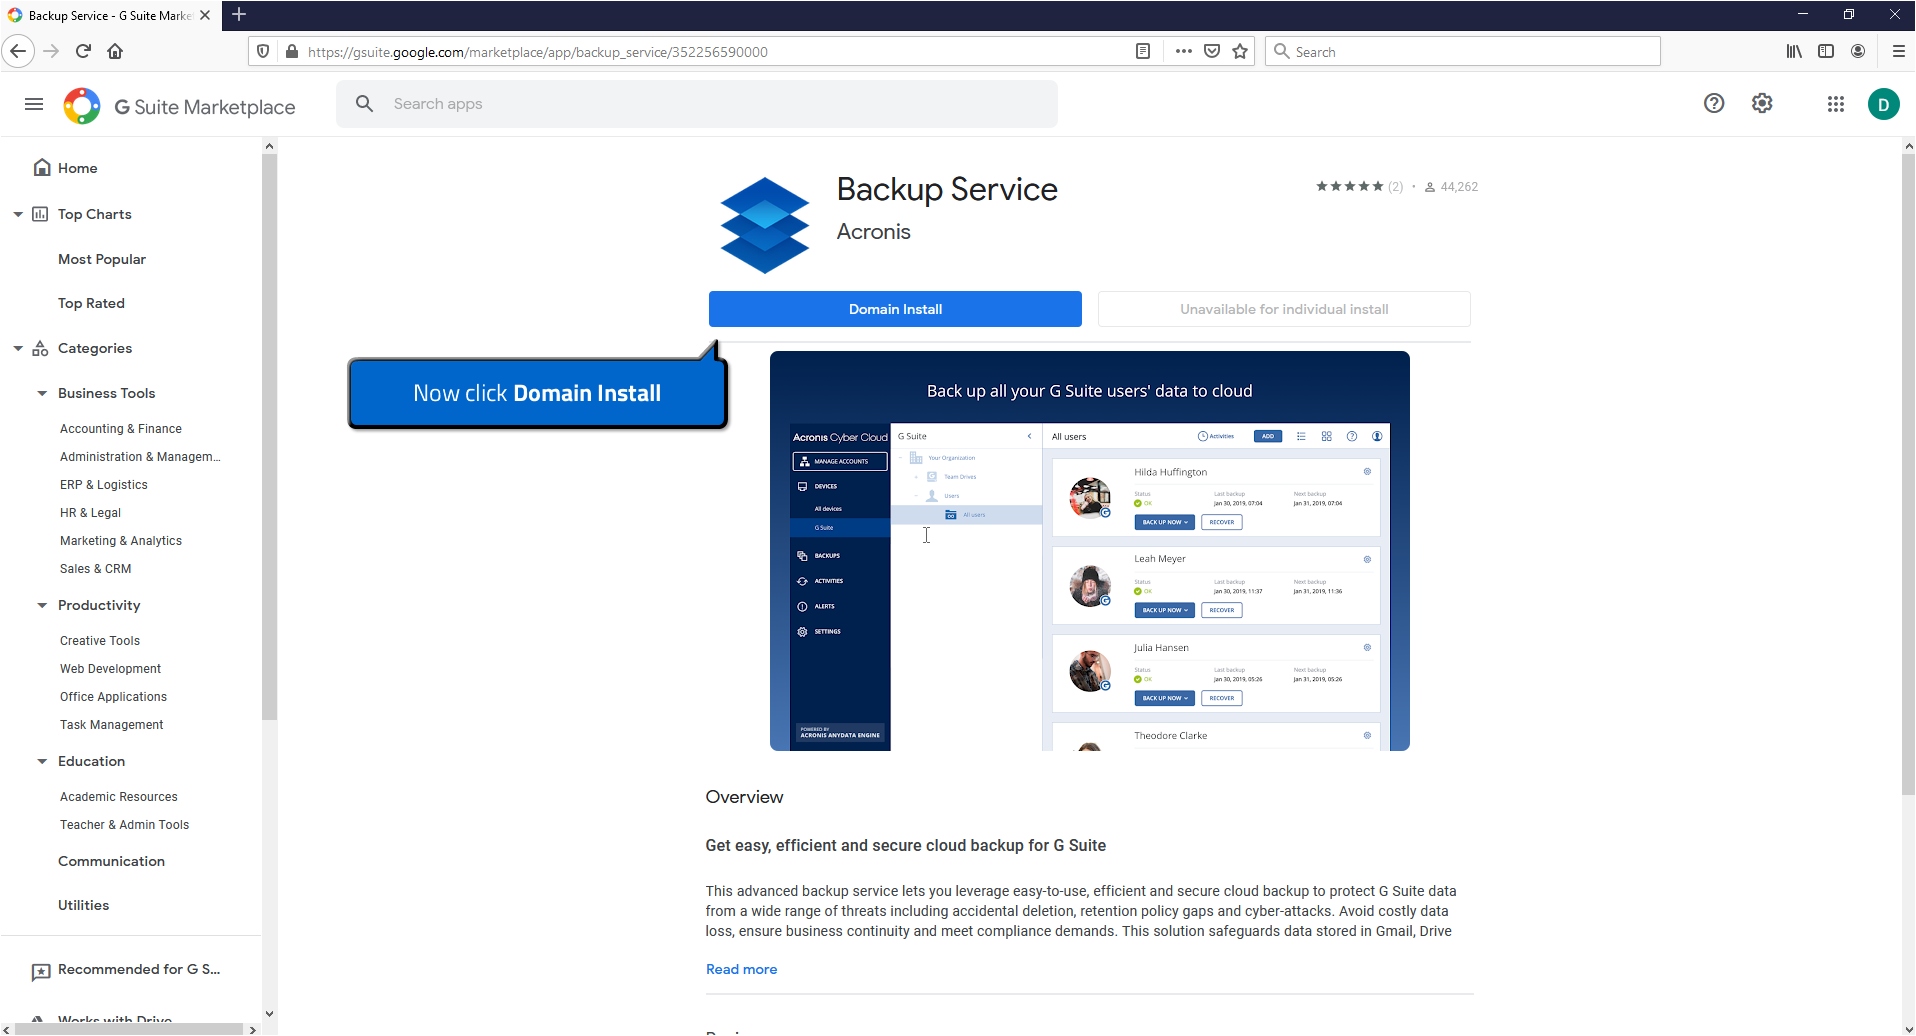
Task: Open the Google apps grid
Action: click(x=1836, y=104)
